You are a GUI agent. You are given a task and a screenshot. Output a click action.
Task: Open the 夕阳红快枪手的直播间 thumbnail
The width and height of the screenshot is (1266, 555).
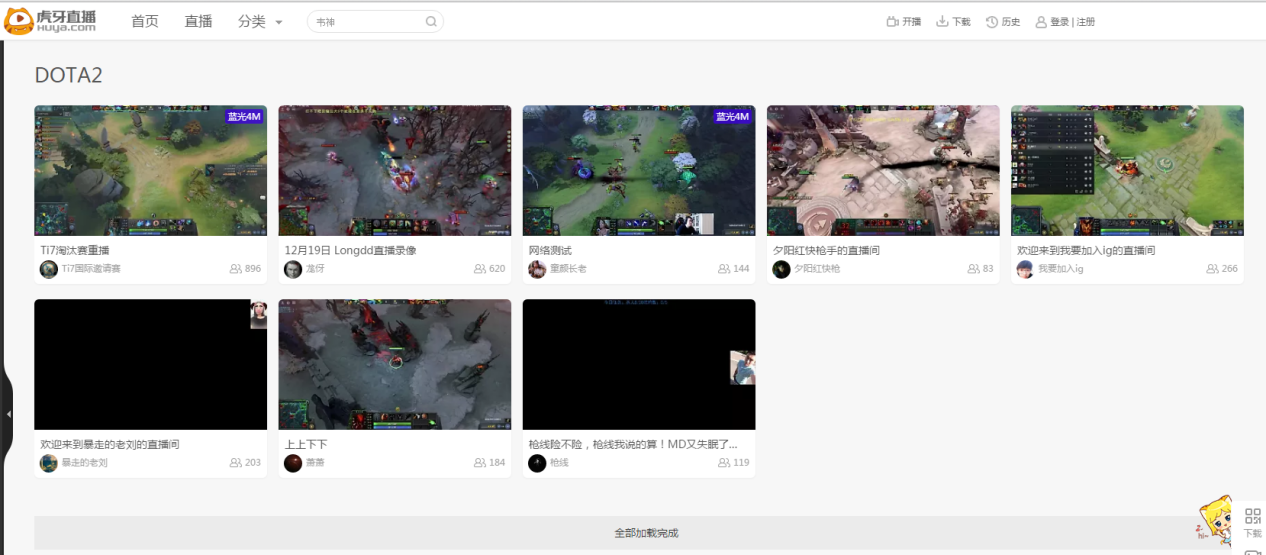883,171
